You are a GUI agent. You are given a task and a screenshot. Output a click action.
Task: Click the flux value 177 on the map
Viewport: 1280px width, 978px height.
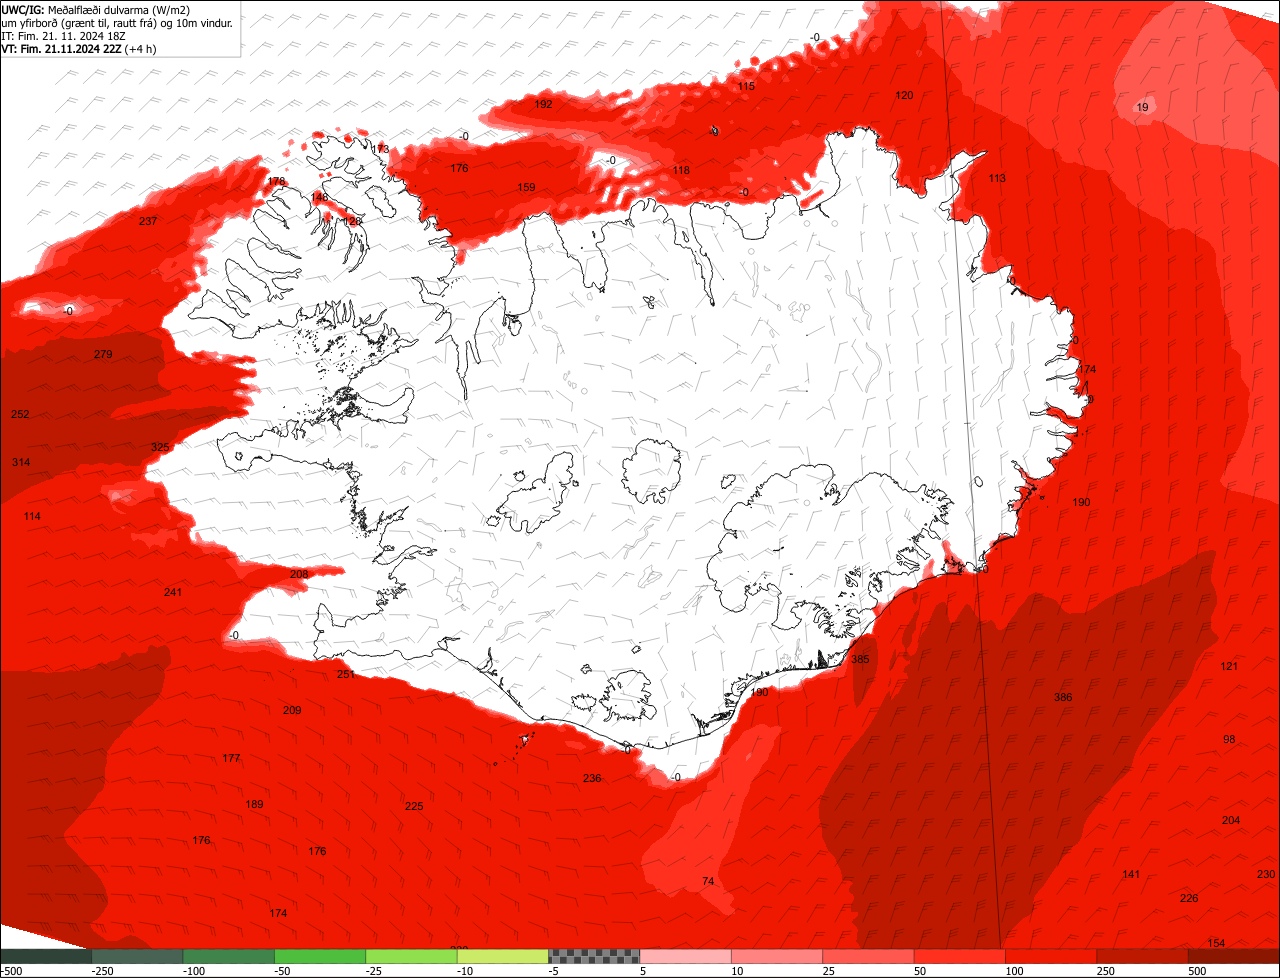[231, 758]
